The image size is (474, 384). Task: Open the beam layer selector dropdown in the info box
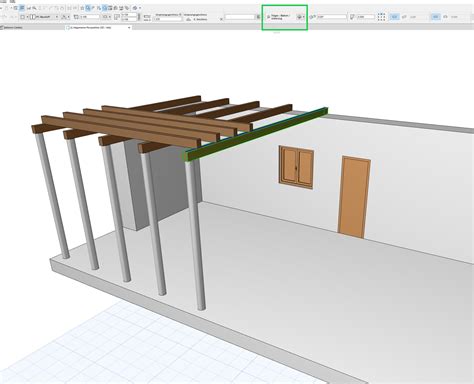[280, 17]
